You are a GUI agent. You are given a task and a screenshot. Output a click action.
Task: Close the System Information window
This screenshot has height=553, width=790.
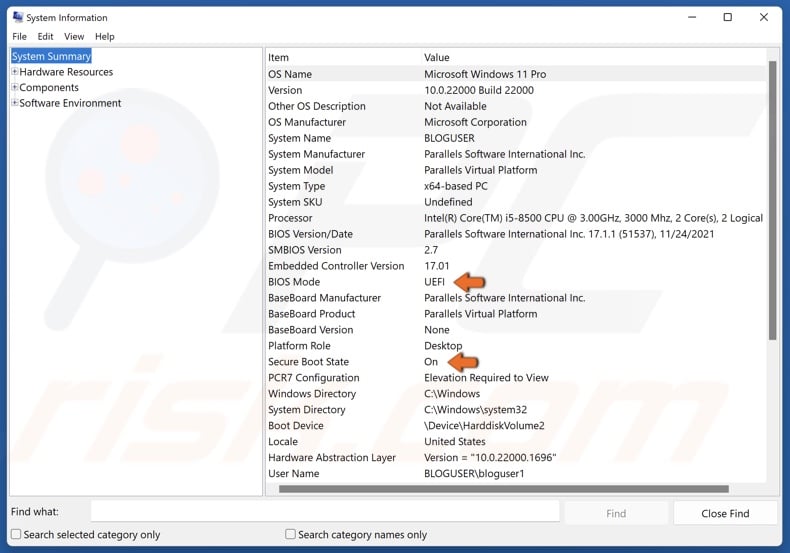tap(764, 17)
